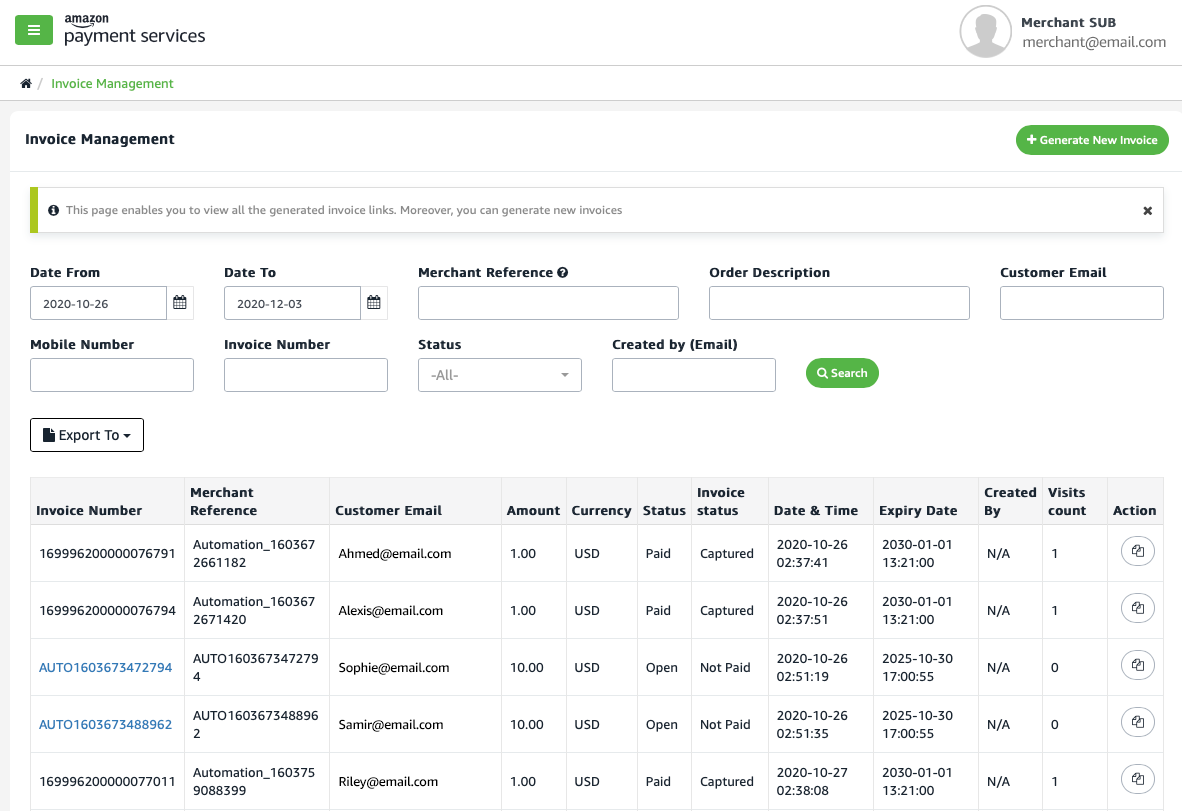
Task: Open invoice AUTO1603673472794 details
Action: (105, 667)
